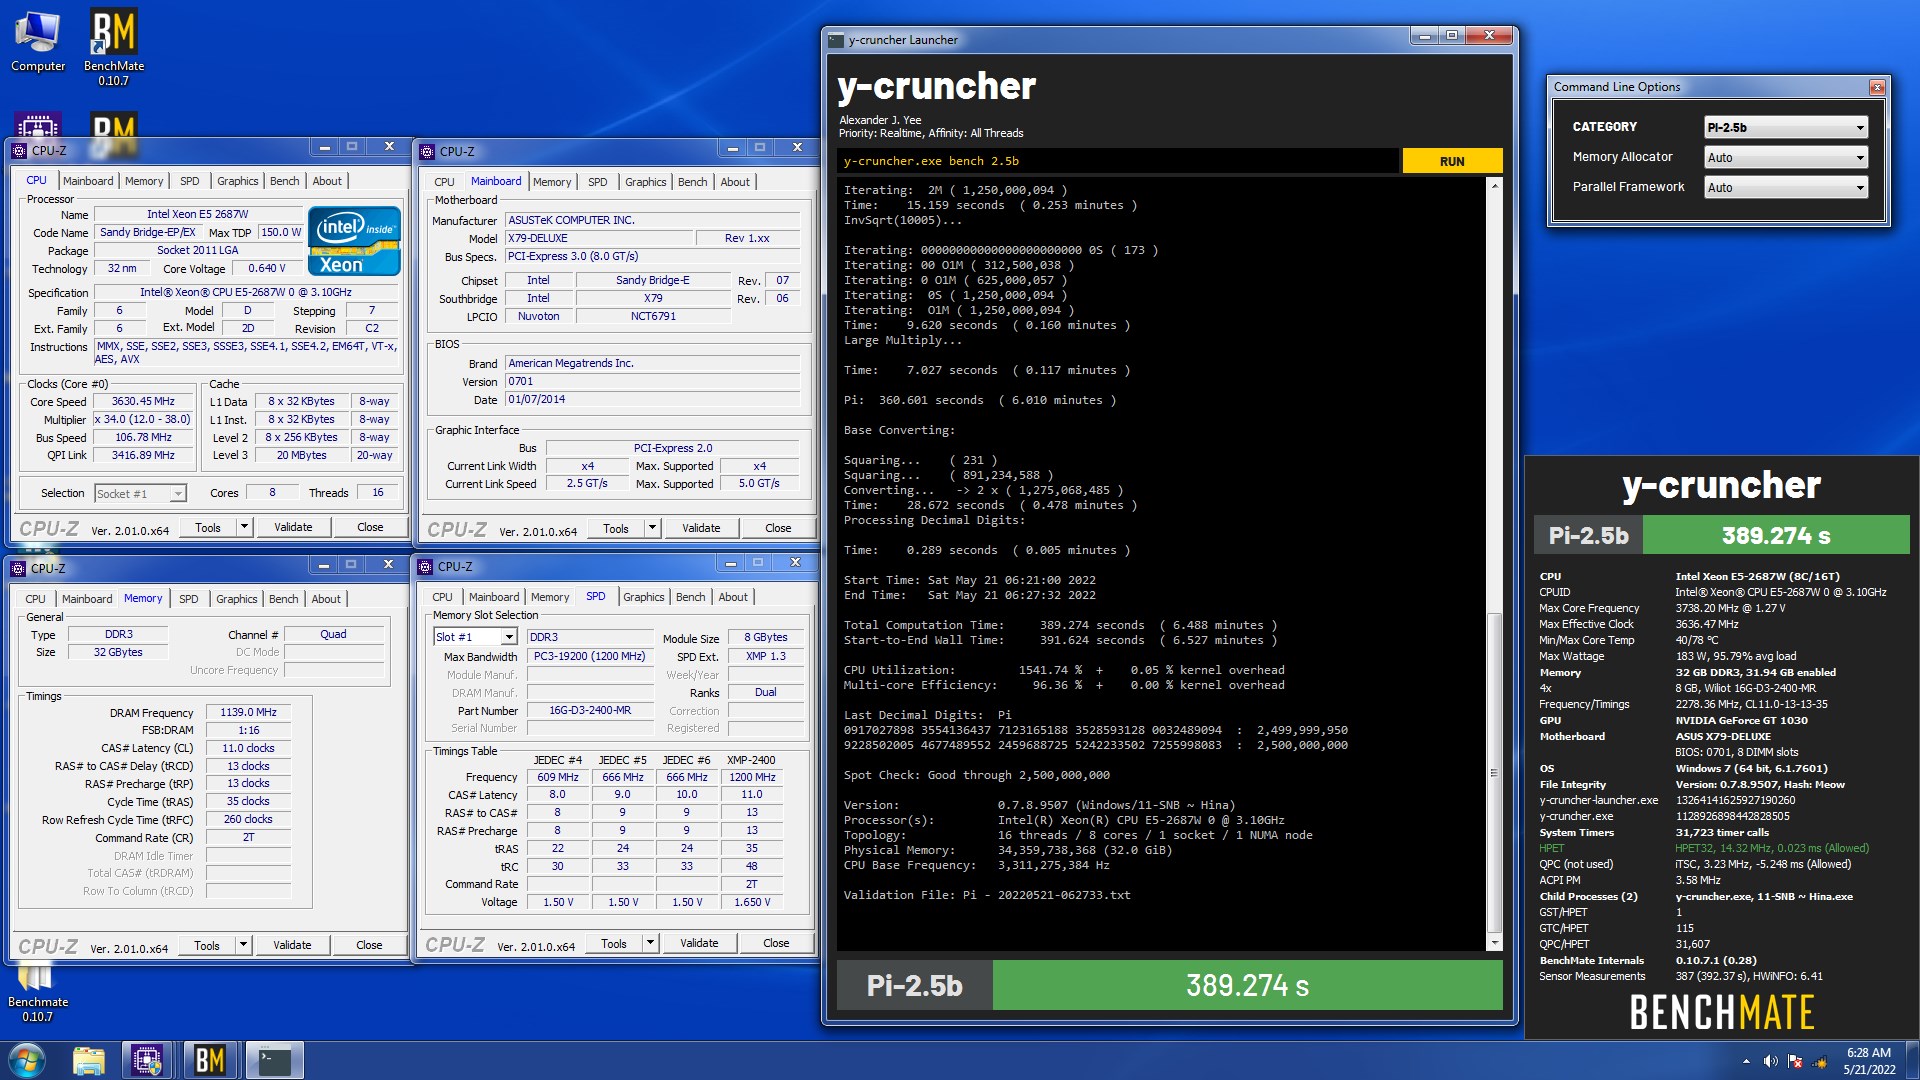Screen dimensions: 1920x1080
Task: Click Validate in CPU-Z CPU window
Action: [x=293, y=527]
